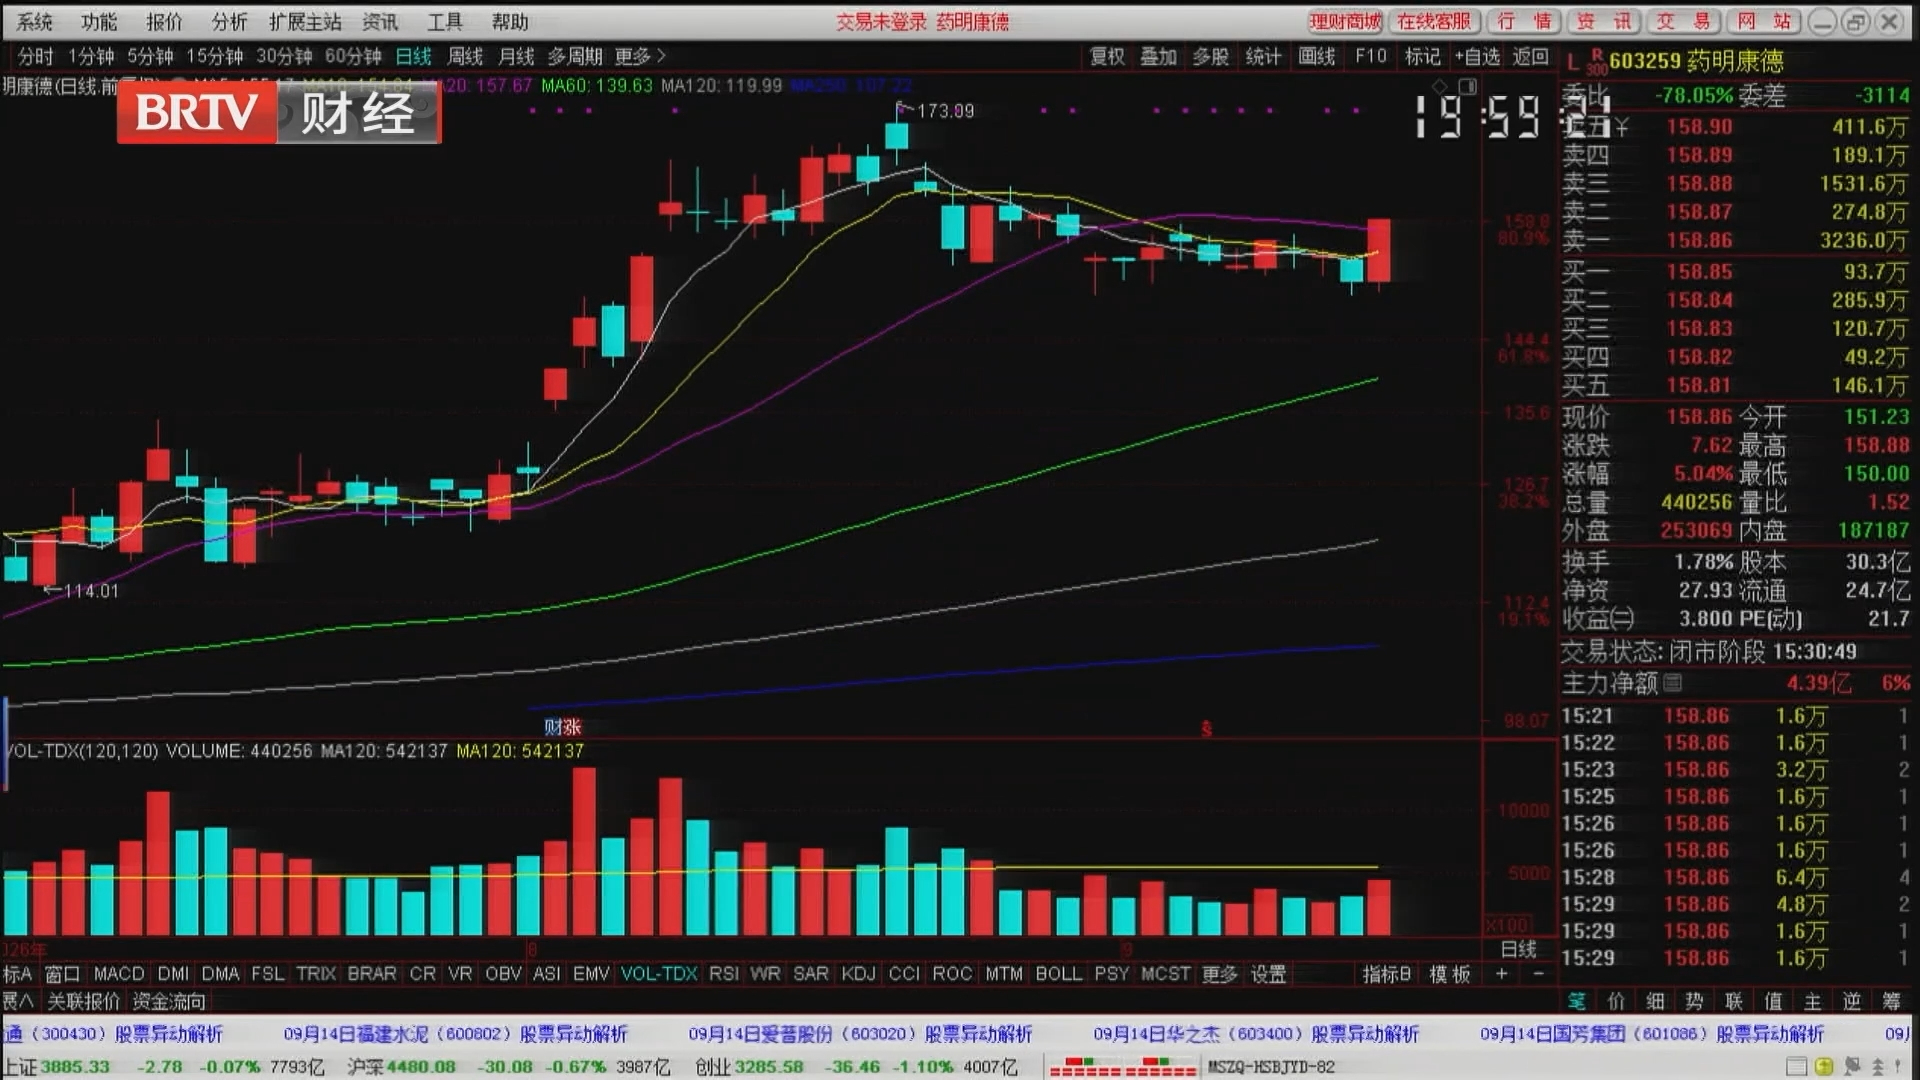The width and height of the screenshot is (1920, 1080).
Task: Open the 指标B dropdown
Action: tap(1386, 974)
